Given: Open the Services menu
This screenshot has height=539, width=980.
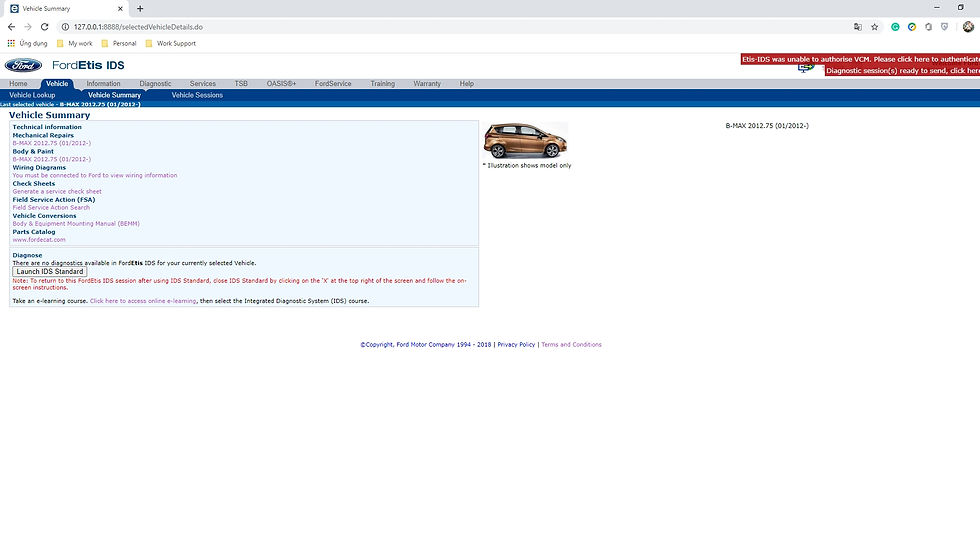Looking at the screenshot, I should coord(202,84).
